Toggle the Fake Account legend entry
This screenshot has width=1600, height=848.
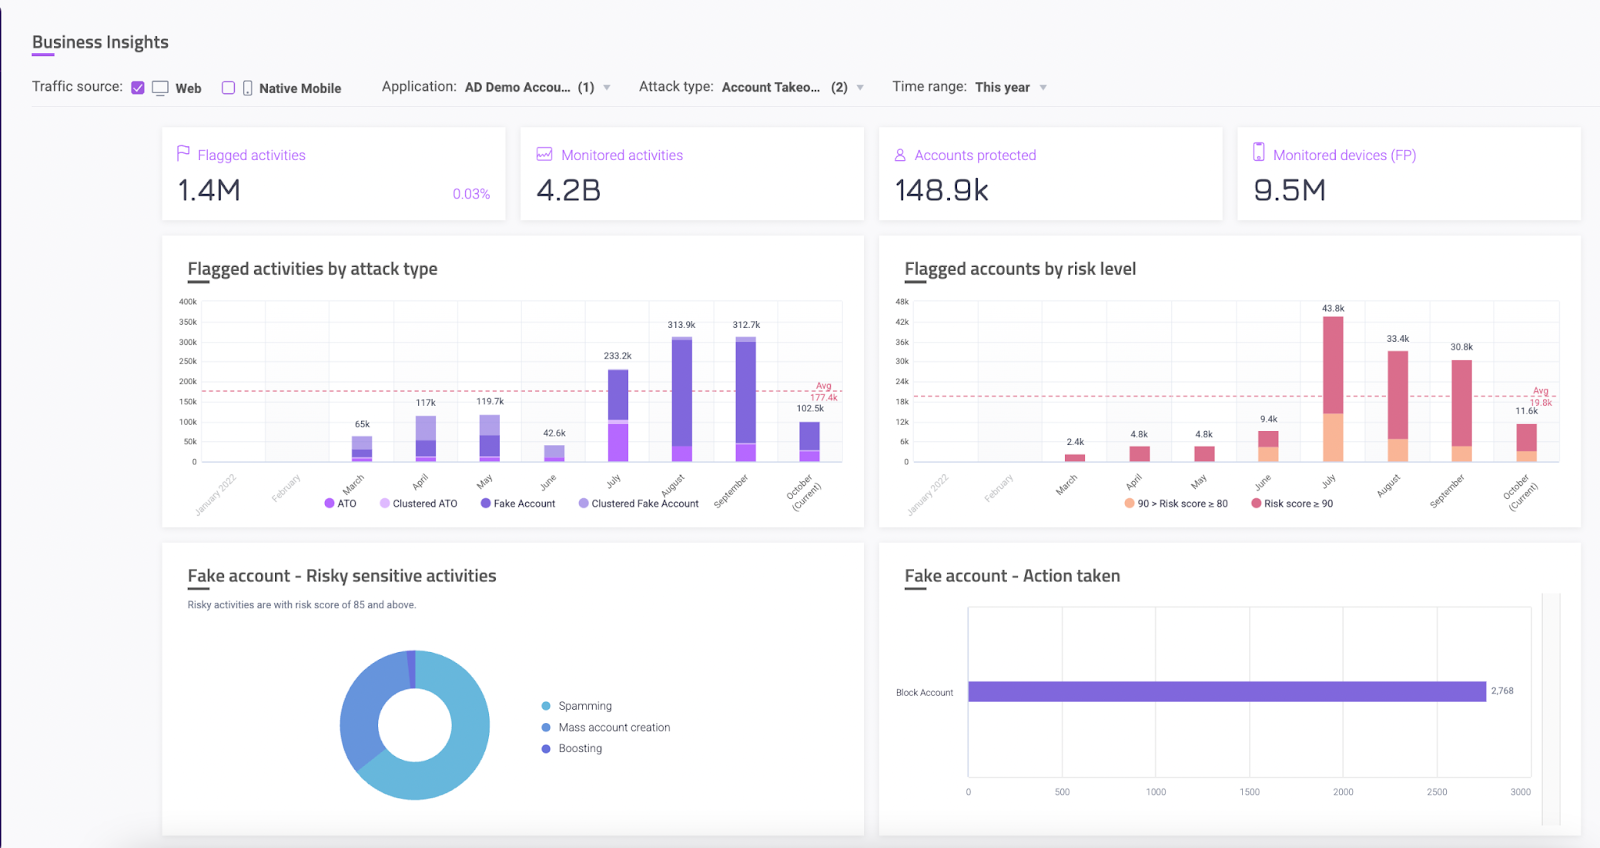(x=518, y=503)
